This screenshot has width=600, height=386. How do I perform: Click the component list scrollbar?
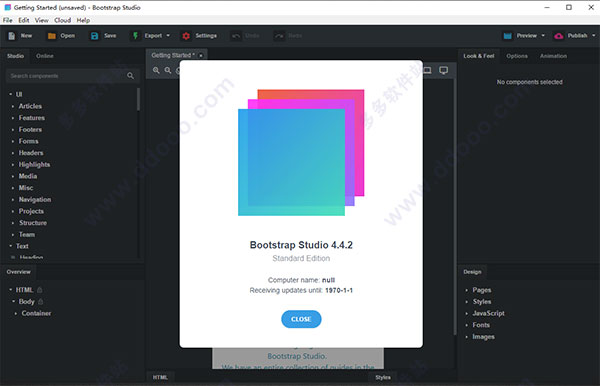(x=138, y=99)
